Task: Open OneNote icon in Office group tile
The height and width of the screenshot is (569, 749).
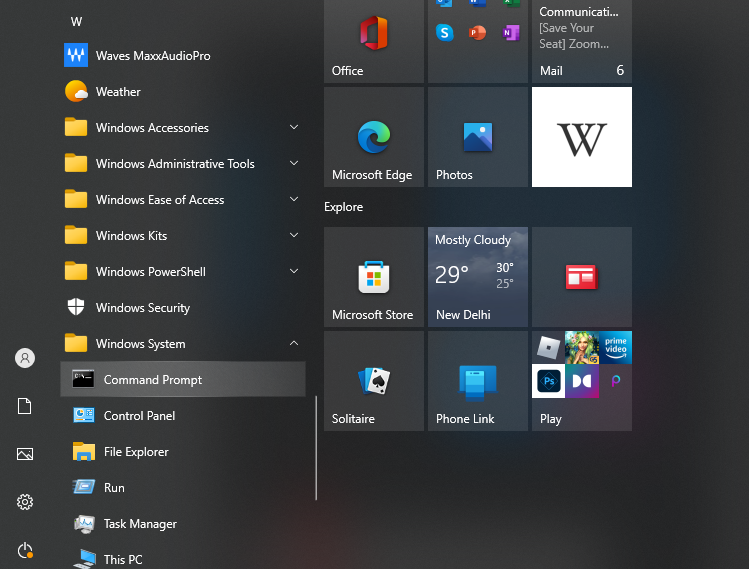Action: [511, 33]
